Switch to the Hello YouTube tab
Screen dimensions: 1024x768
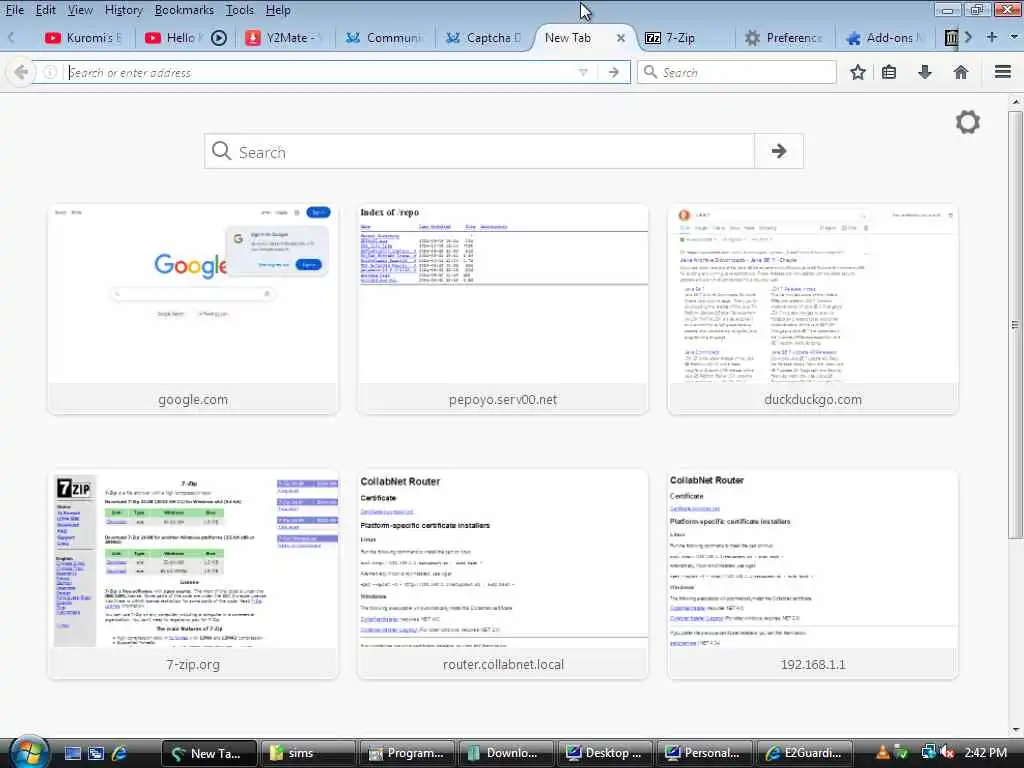pos(174,38)
